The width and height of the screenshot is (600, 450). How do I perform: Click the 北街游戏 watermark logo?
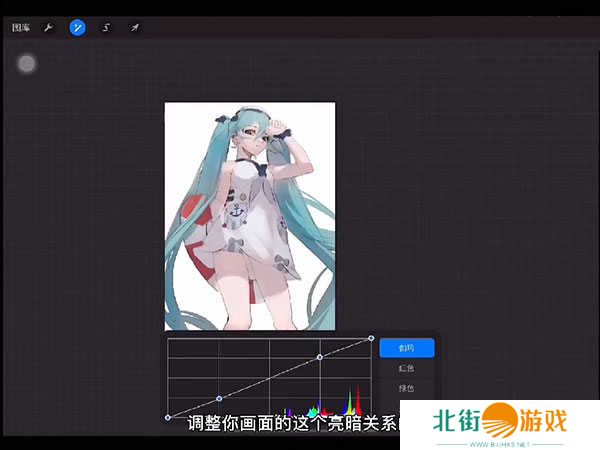[500, 420]
